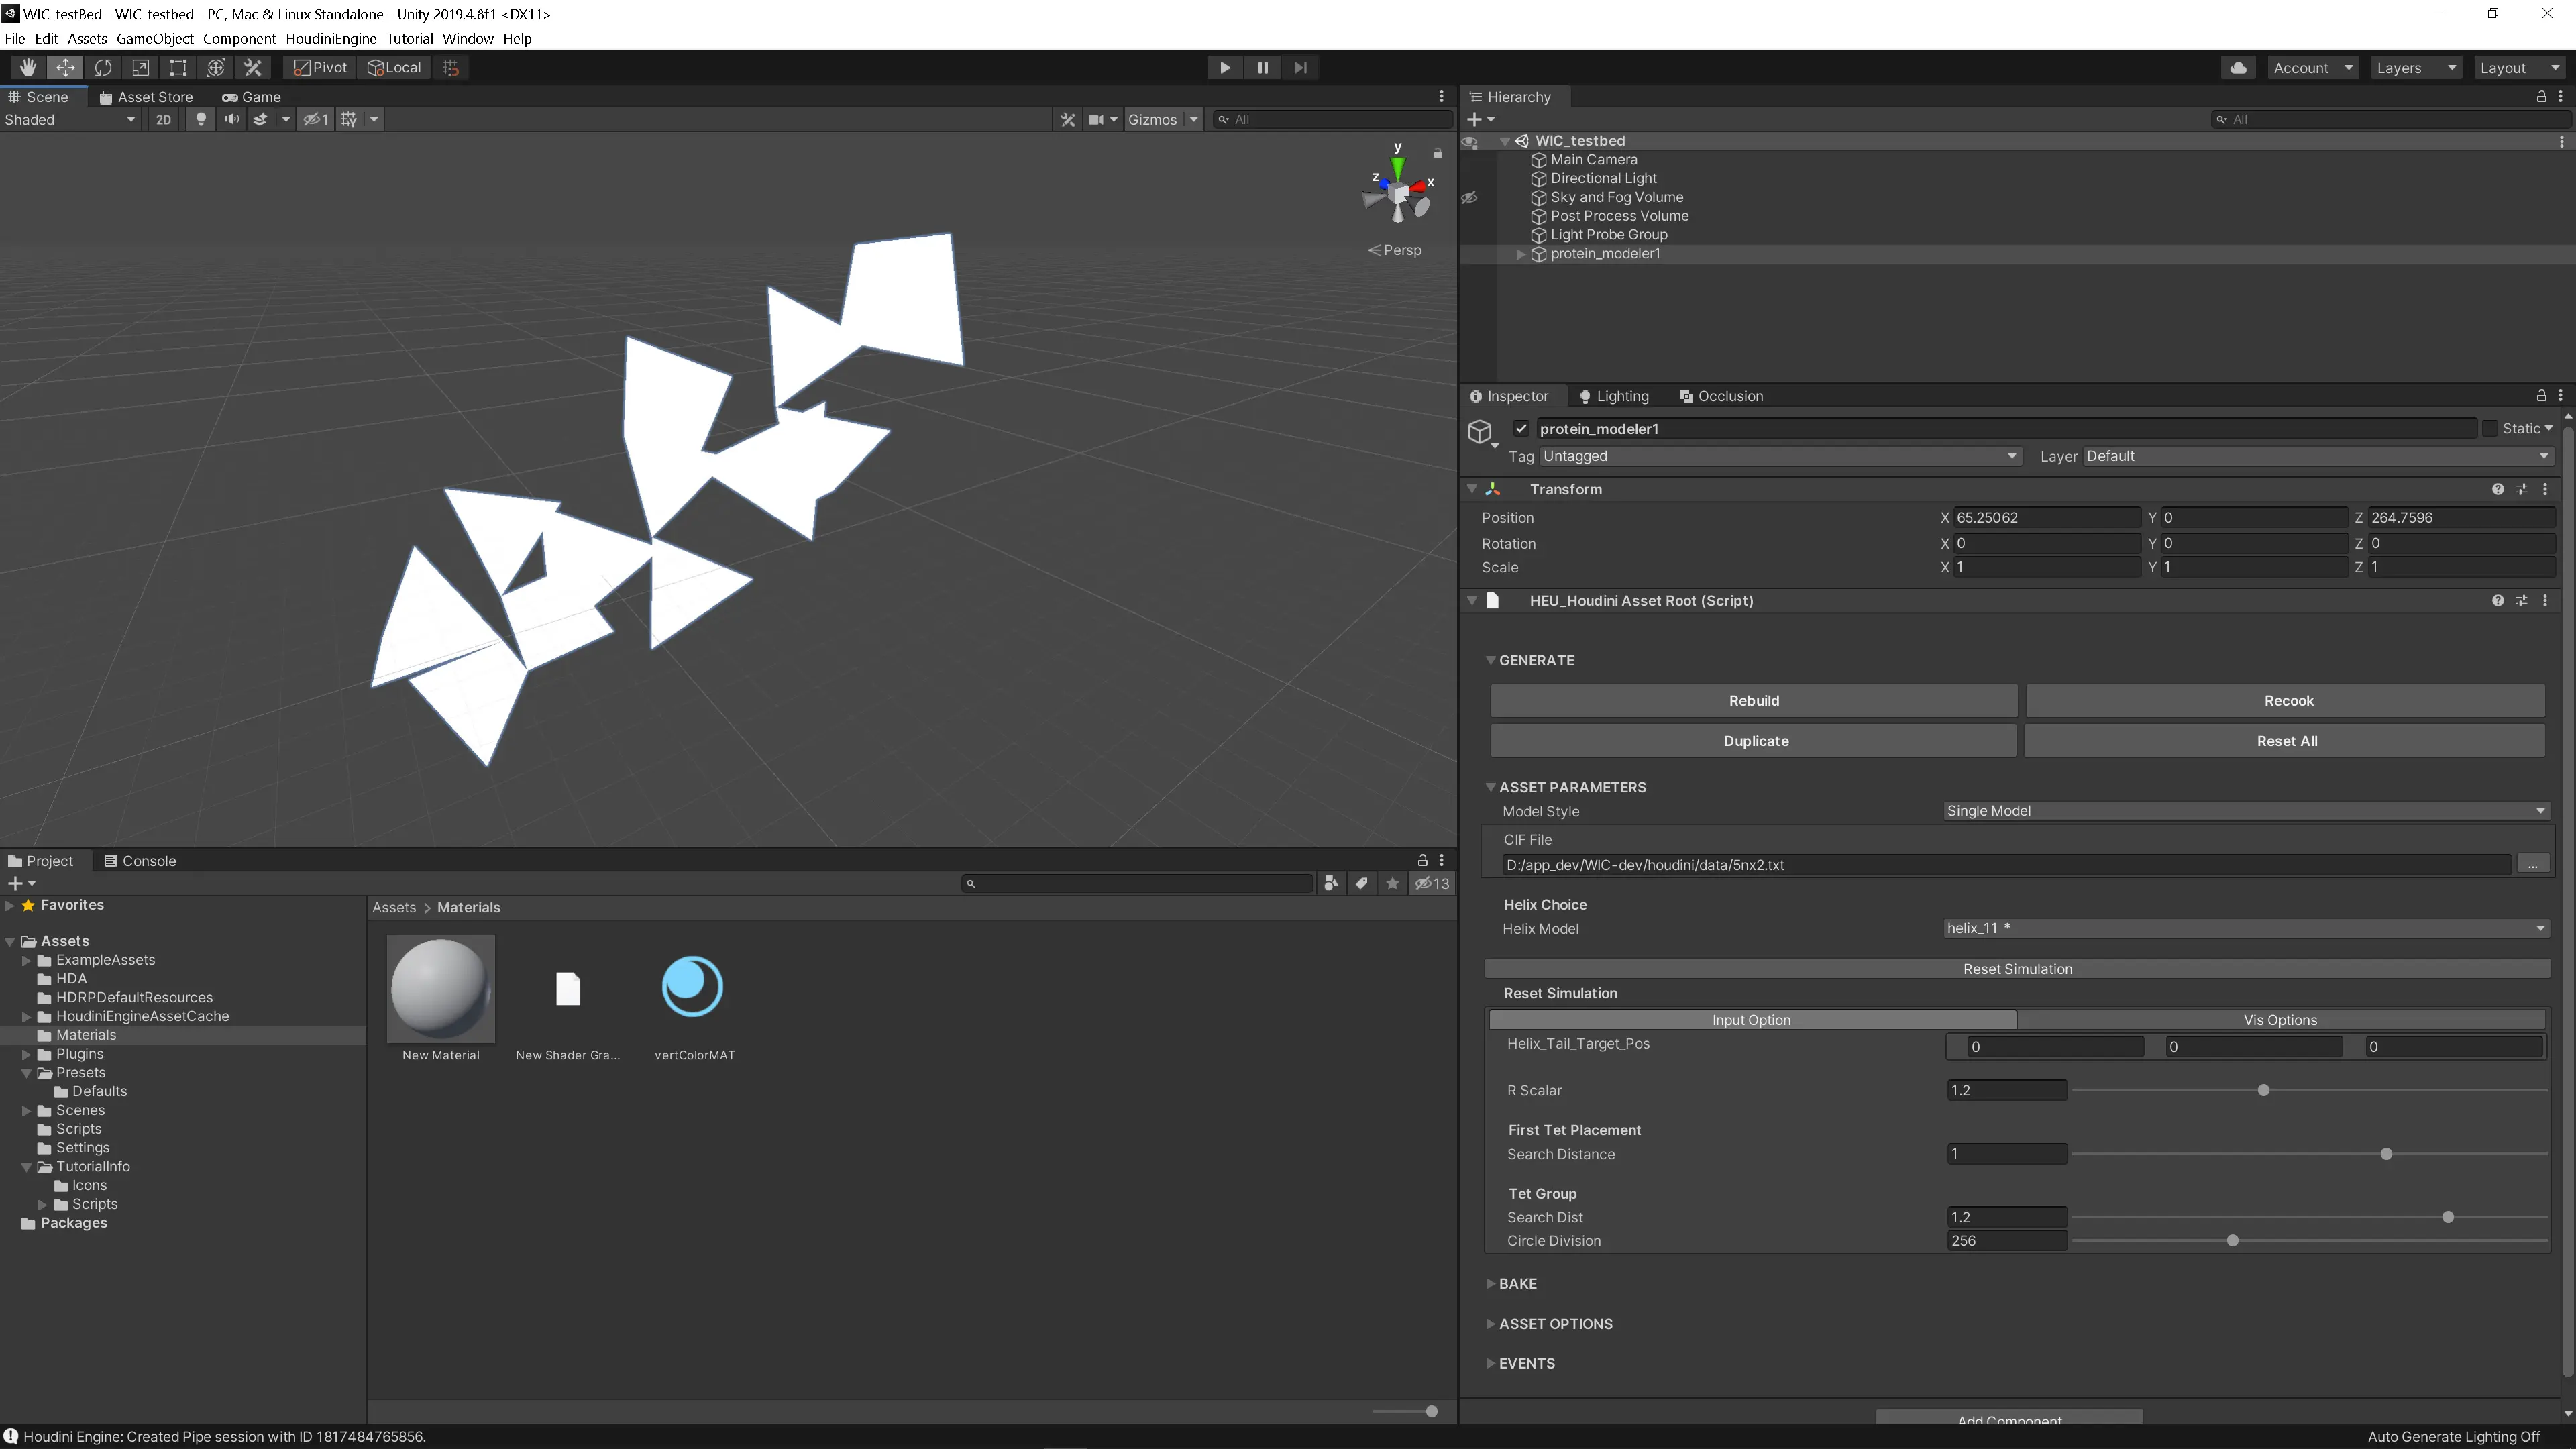This screenshot has height=1449, width=2576.
Task: Switch to the Lighting tab
Action: click(1613, 396)
